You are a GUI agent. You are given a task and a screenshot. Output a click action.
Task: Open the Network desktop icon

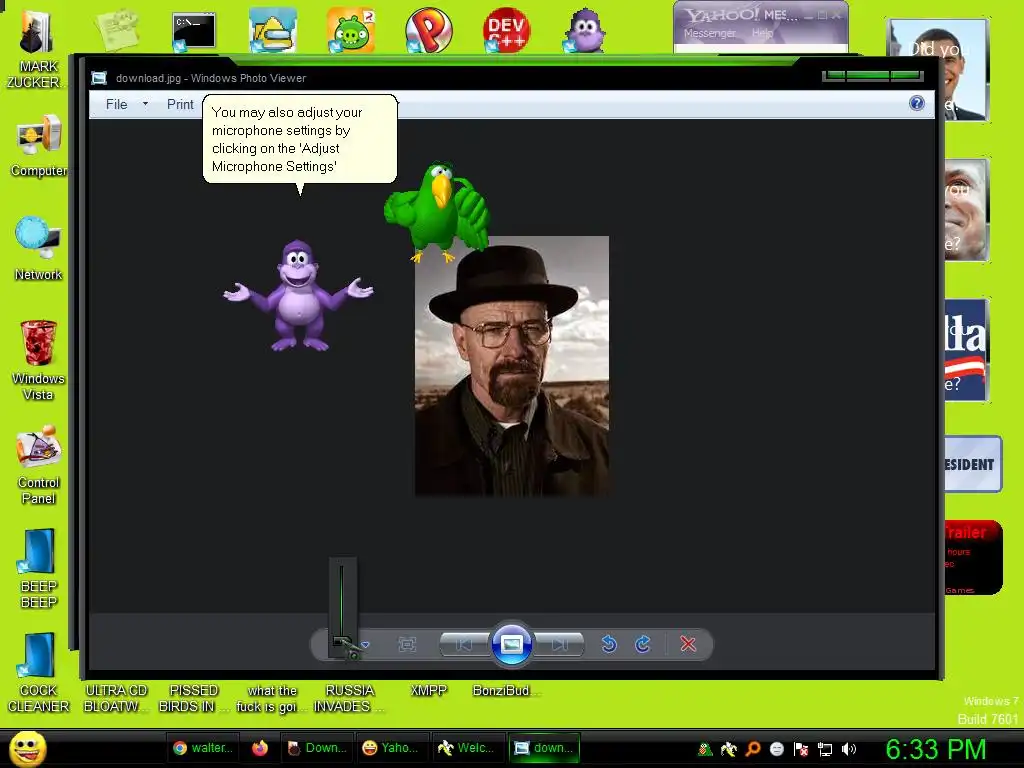pyautogui.click(x=39, y=249)
